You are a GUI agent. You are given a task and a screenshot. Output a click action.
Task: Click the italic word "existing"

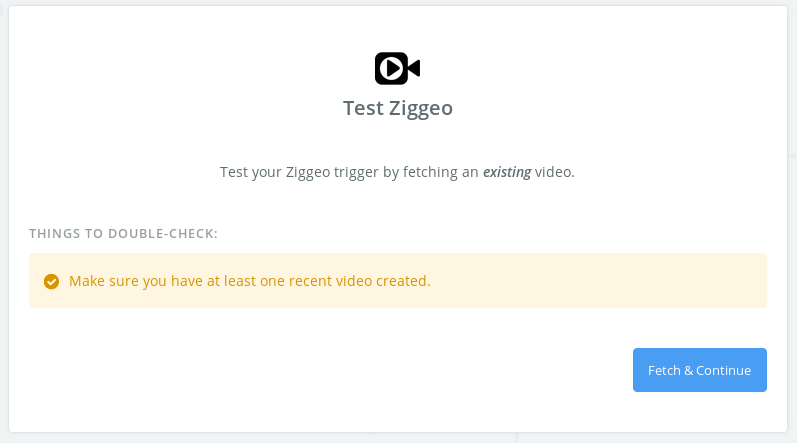click(x=507, y=172)
